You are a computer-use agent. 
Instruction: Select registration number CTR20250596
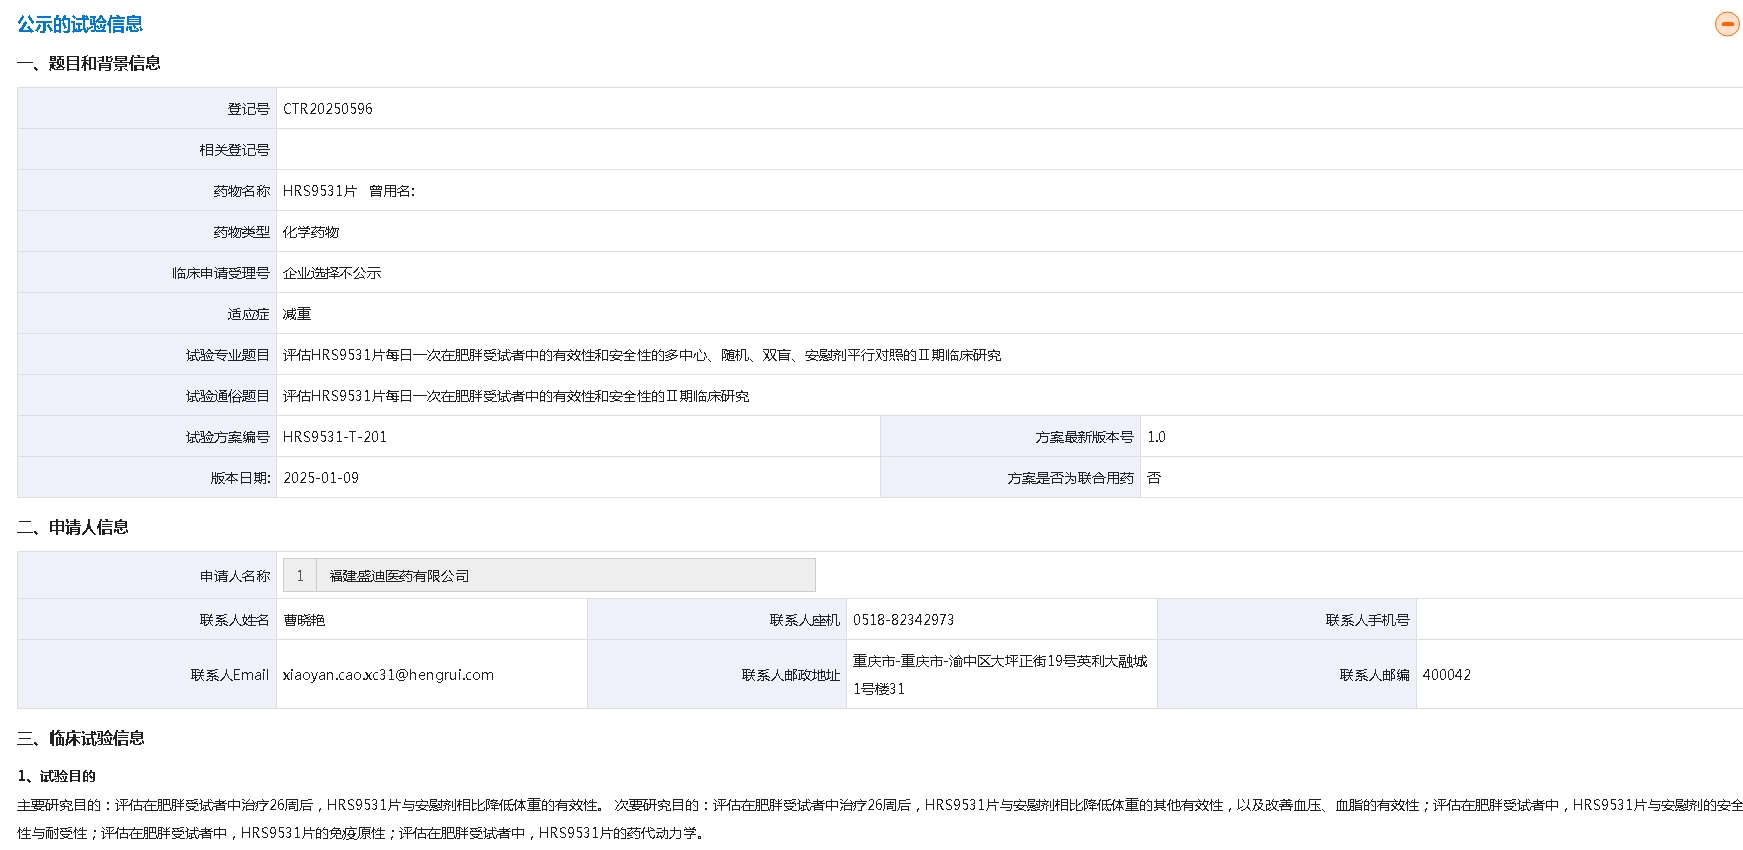click(x=328, y=109)
